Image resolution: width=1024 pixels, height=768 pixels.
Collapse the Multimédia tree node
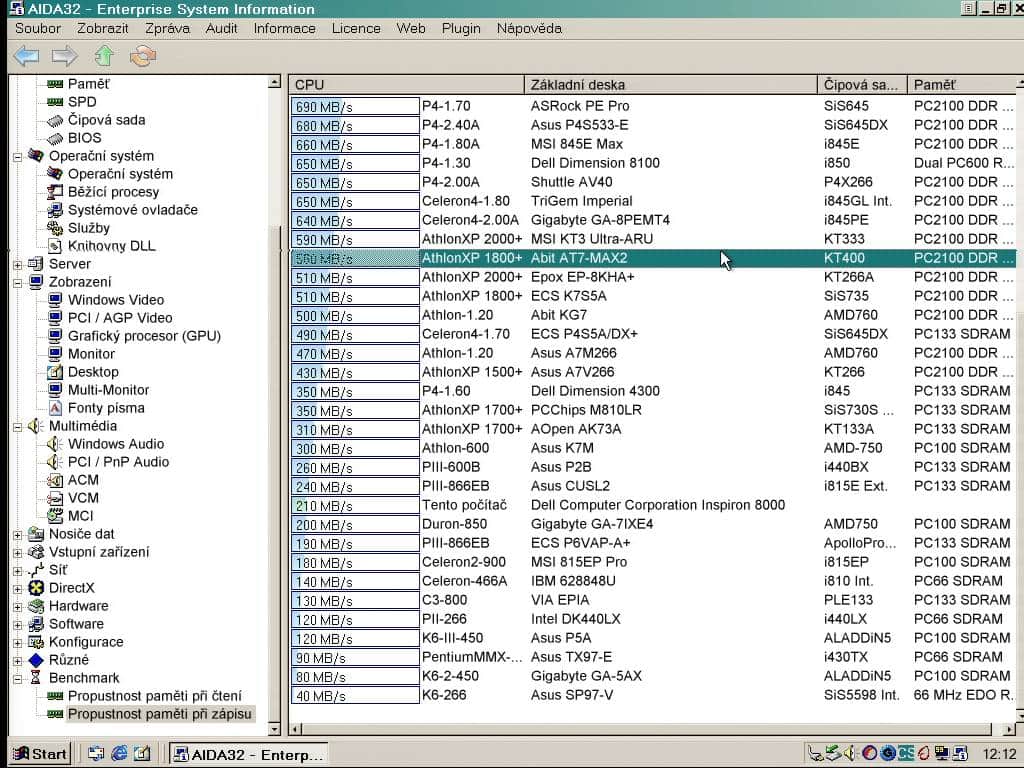[18, 426]
